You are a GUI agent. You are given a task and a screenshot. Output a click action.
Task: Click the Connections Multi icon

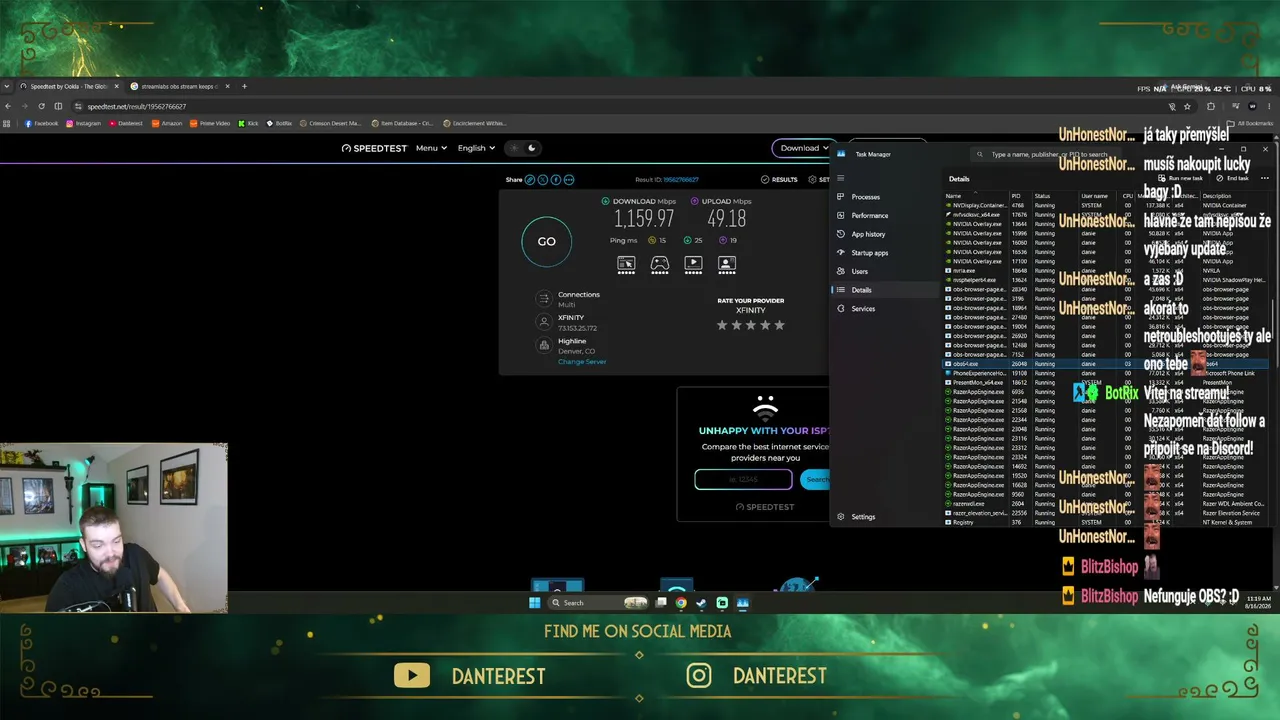pos(543,299)
